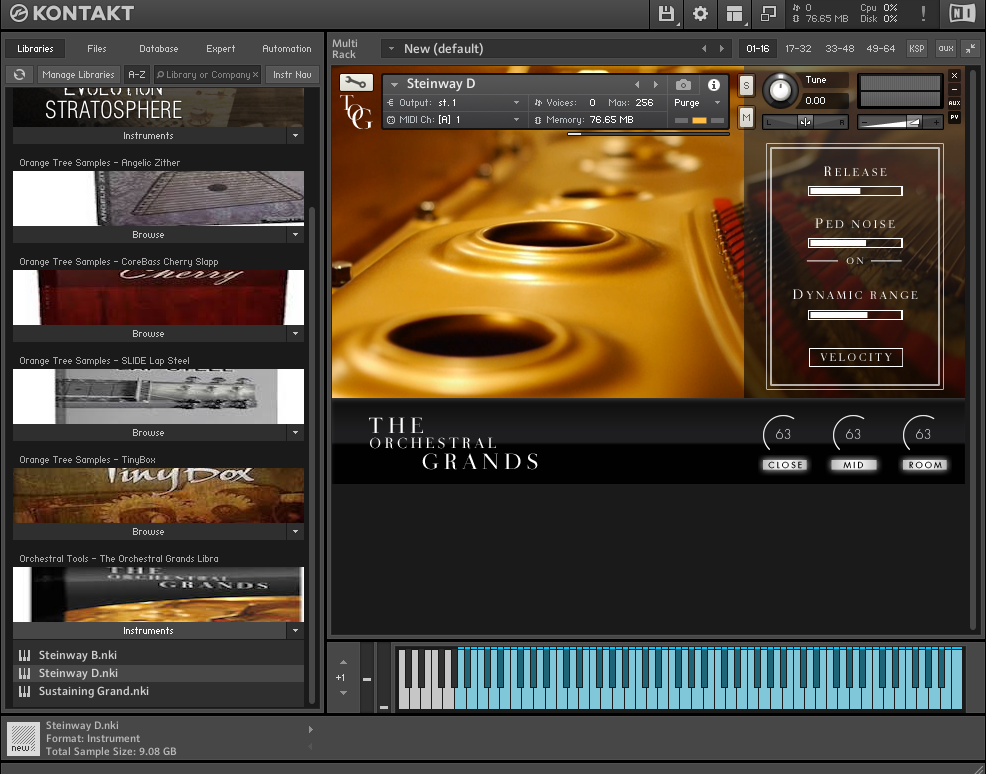Click the refresh libraries icon
This screenshot has height=774, width=986.
19,74
